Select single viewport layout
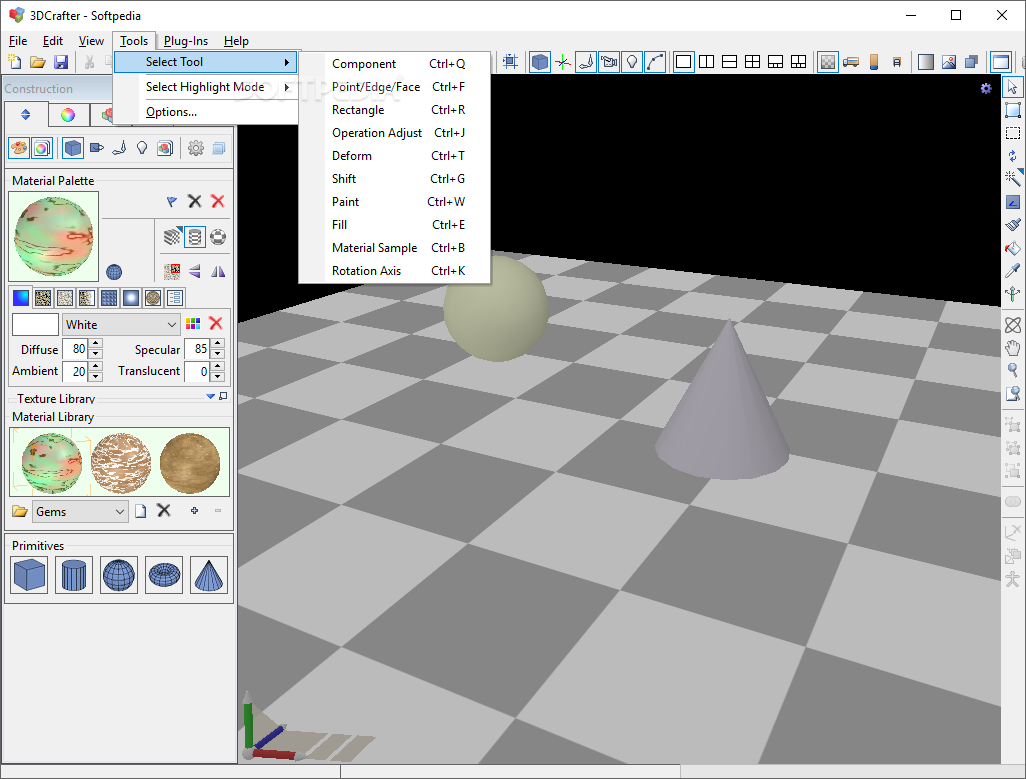The image size is (1026, 779). click(x=684, y=62)
